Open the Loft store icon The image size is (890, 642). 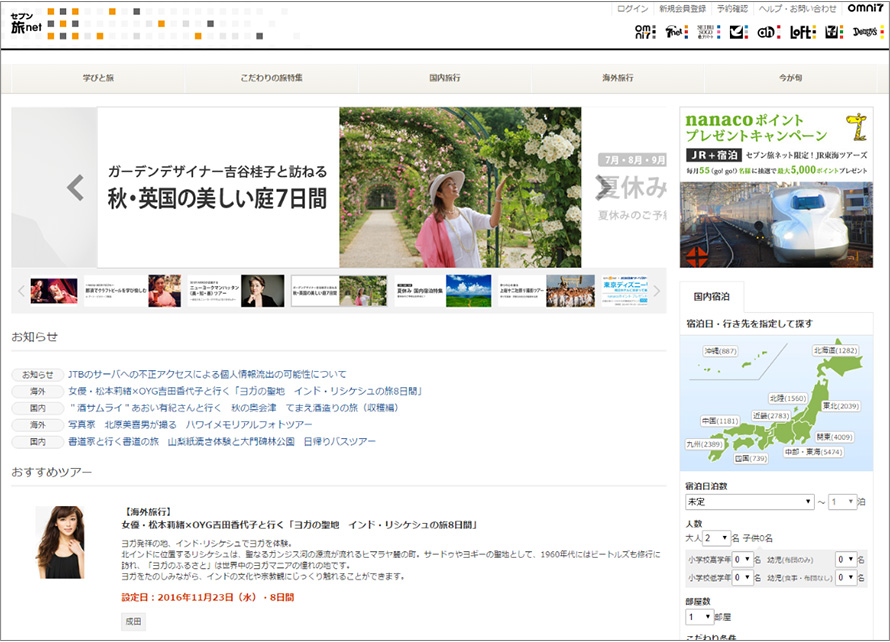pos(803,32)
